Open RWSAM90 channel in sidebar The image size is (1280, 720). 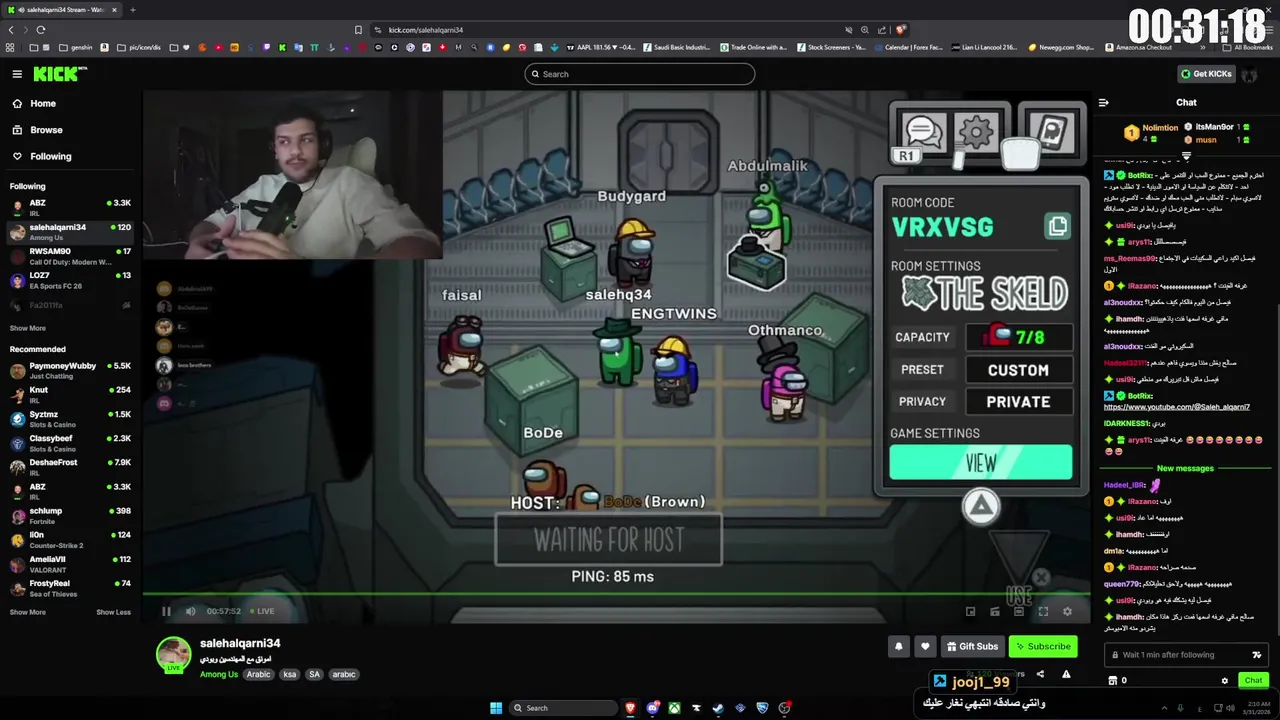[x=70, y=256]
